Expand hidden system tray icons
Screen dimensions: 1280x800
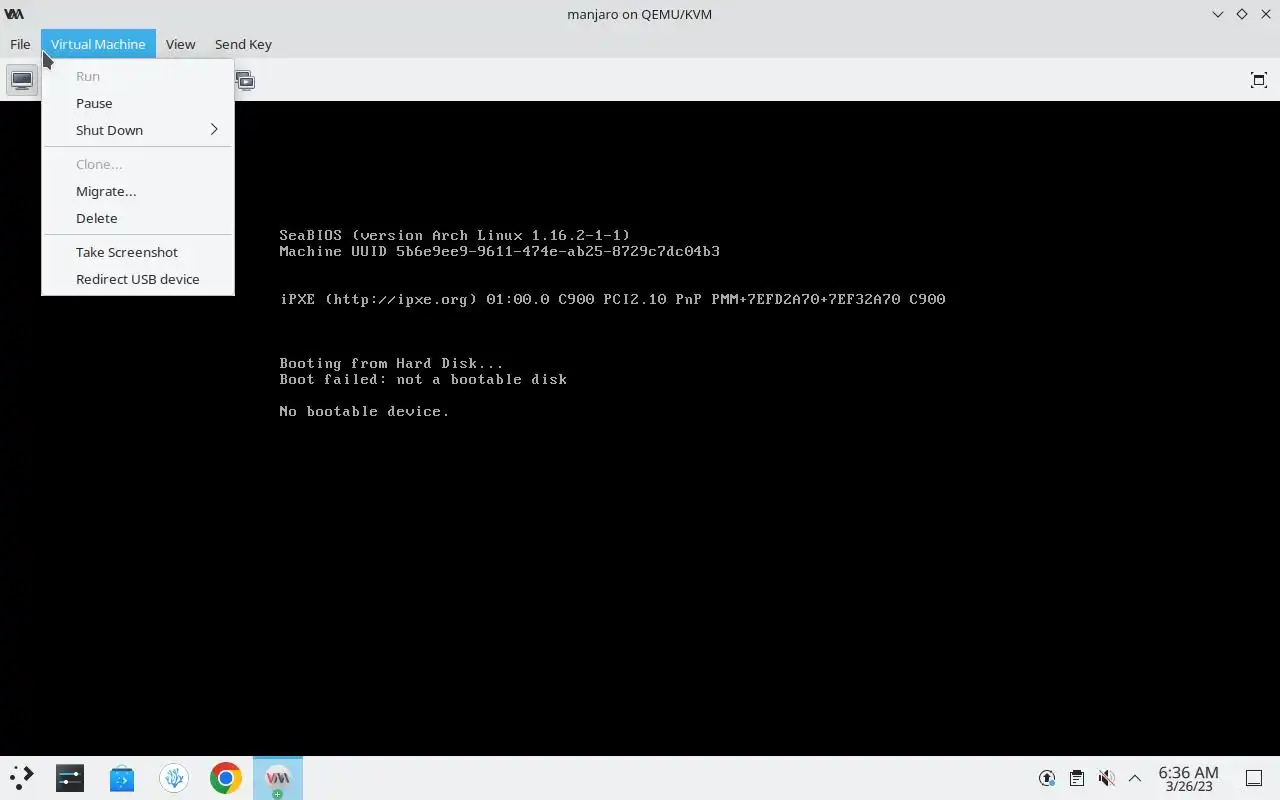1135,778
